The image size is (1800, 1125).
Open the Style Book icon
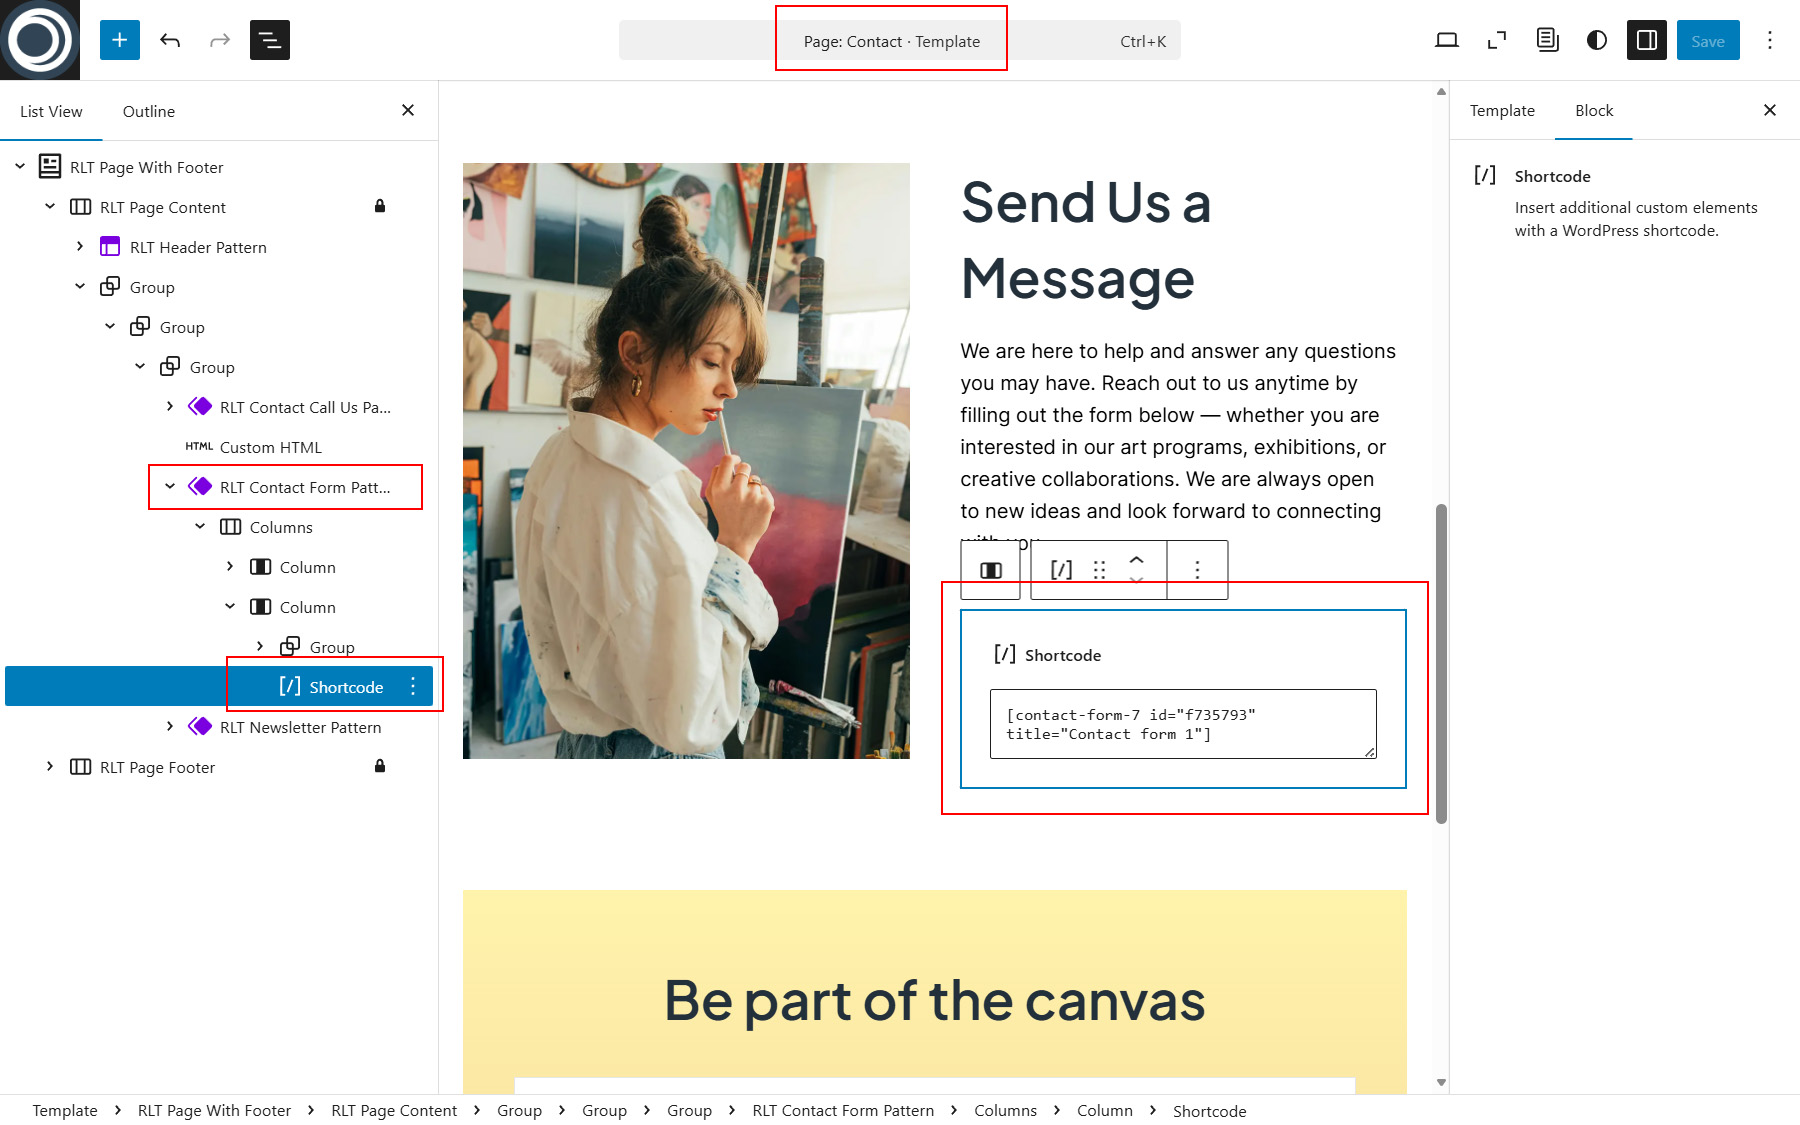(x=1547, y=40)
